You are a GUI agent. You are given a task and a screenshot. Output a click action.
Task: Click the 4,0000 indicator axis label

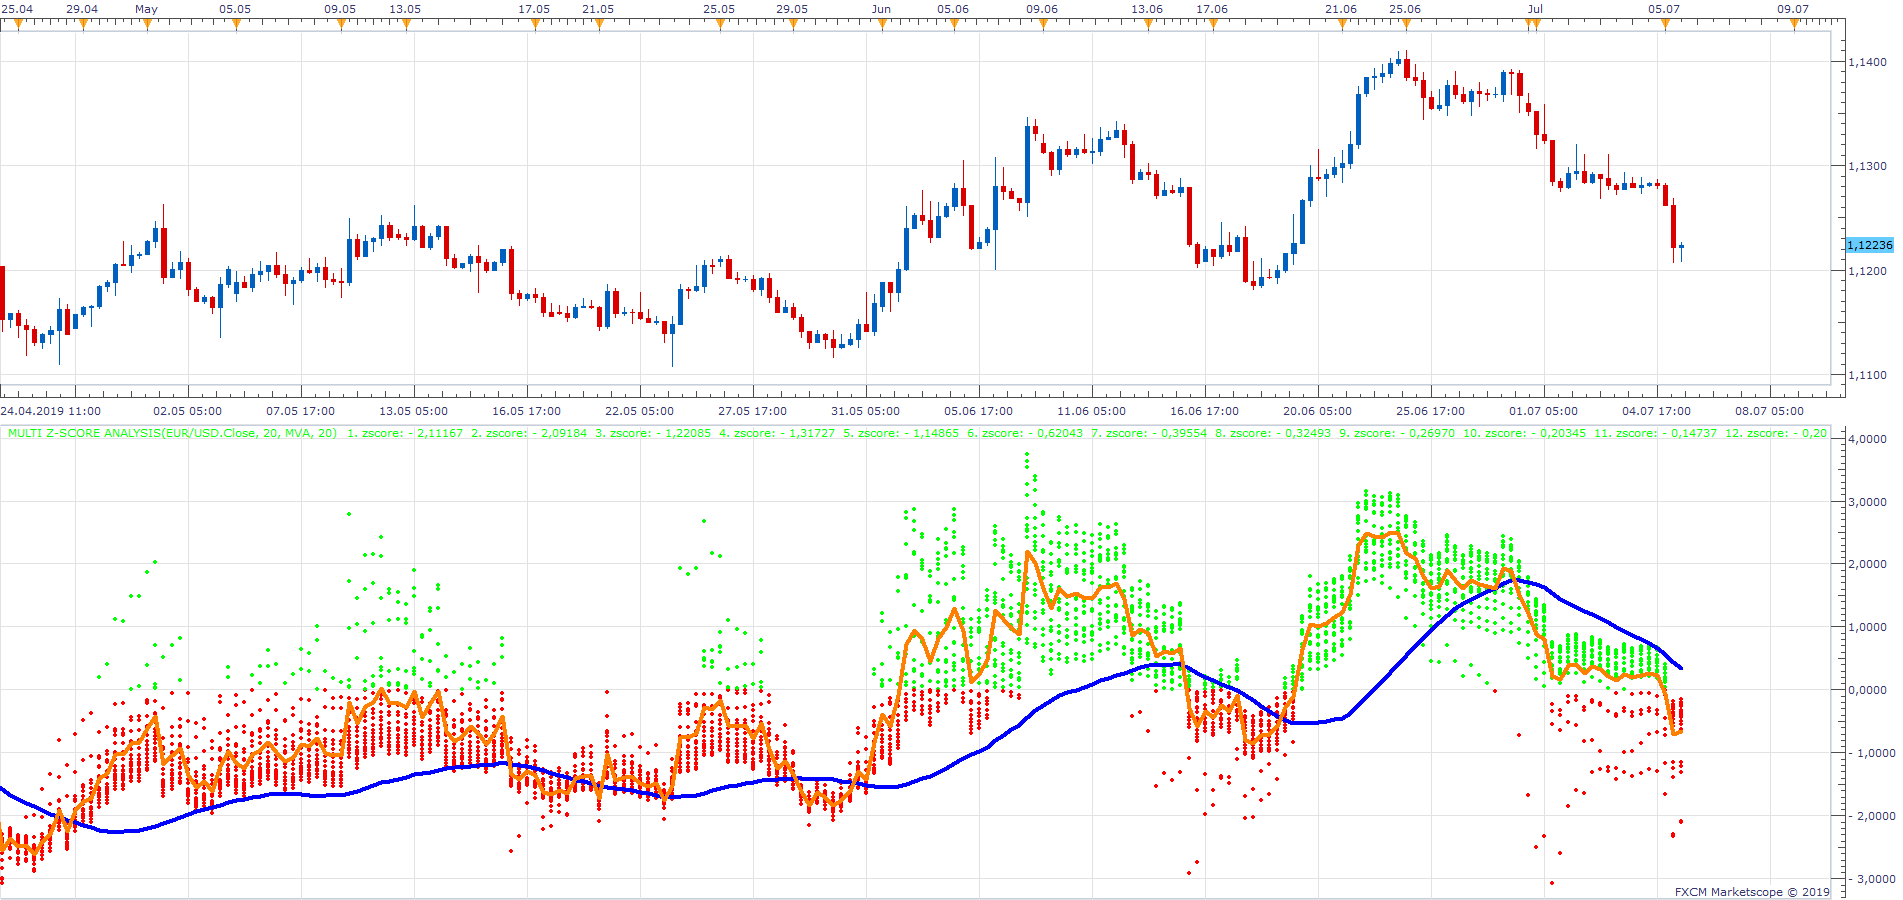pos(1868,439)
